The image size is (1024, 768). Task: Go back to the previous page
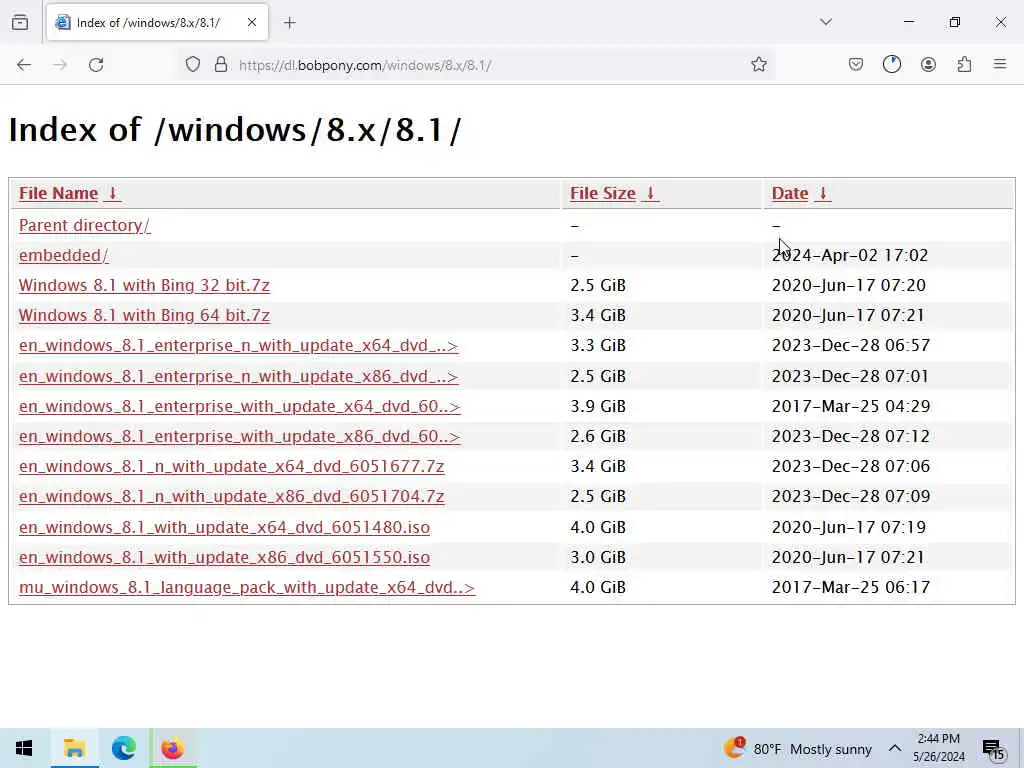click(24, 65)
